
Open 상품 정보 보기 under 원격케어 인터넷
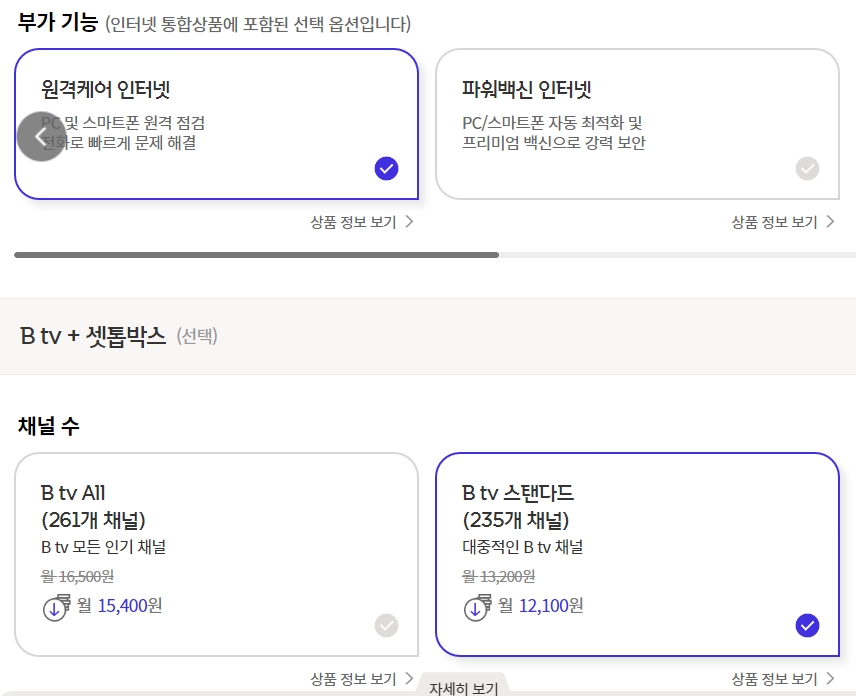(362, 222)
